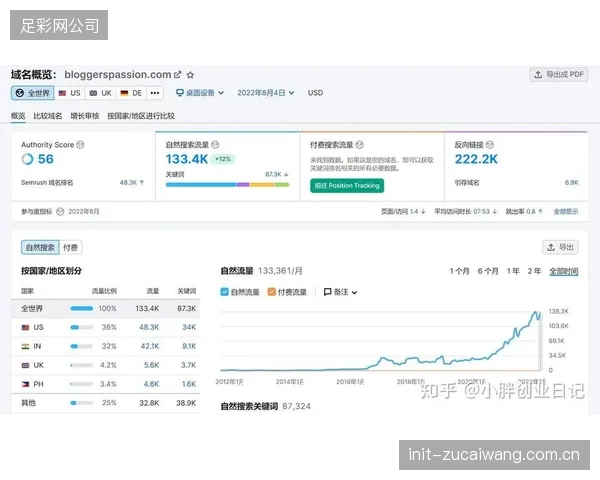Toggle the 自然流量 organic traffic checkbox
Image resolution: width=600 pixels, height=480 pixels.
[225, 292]
